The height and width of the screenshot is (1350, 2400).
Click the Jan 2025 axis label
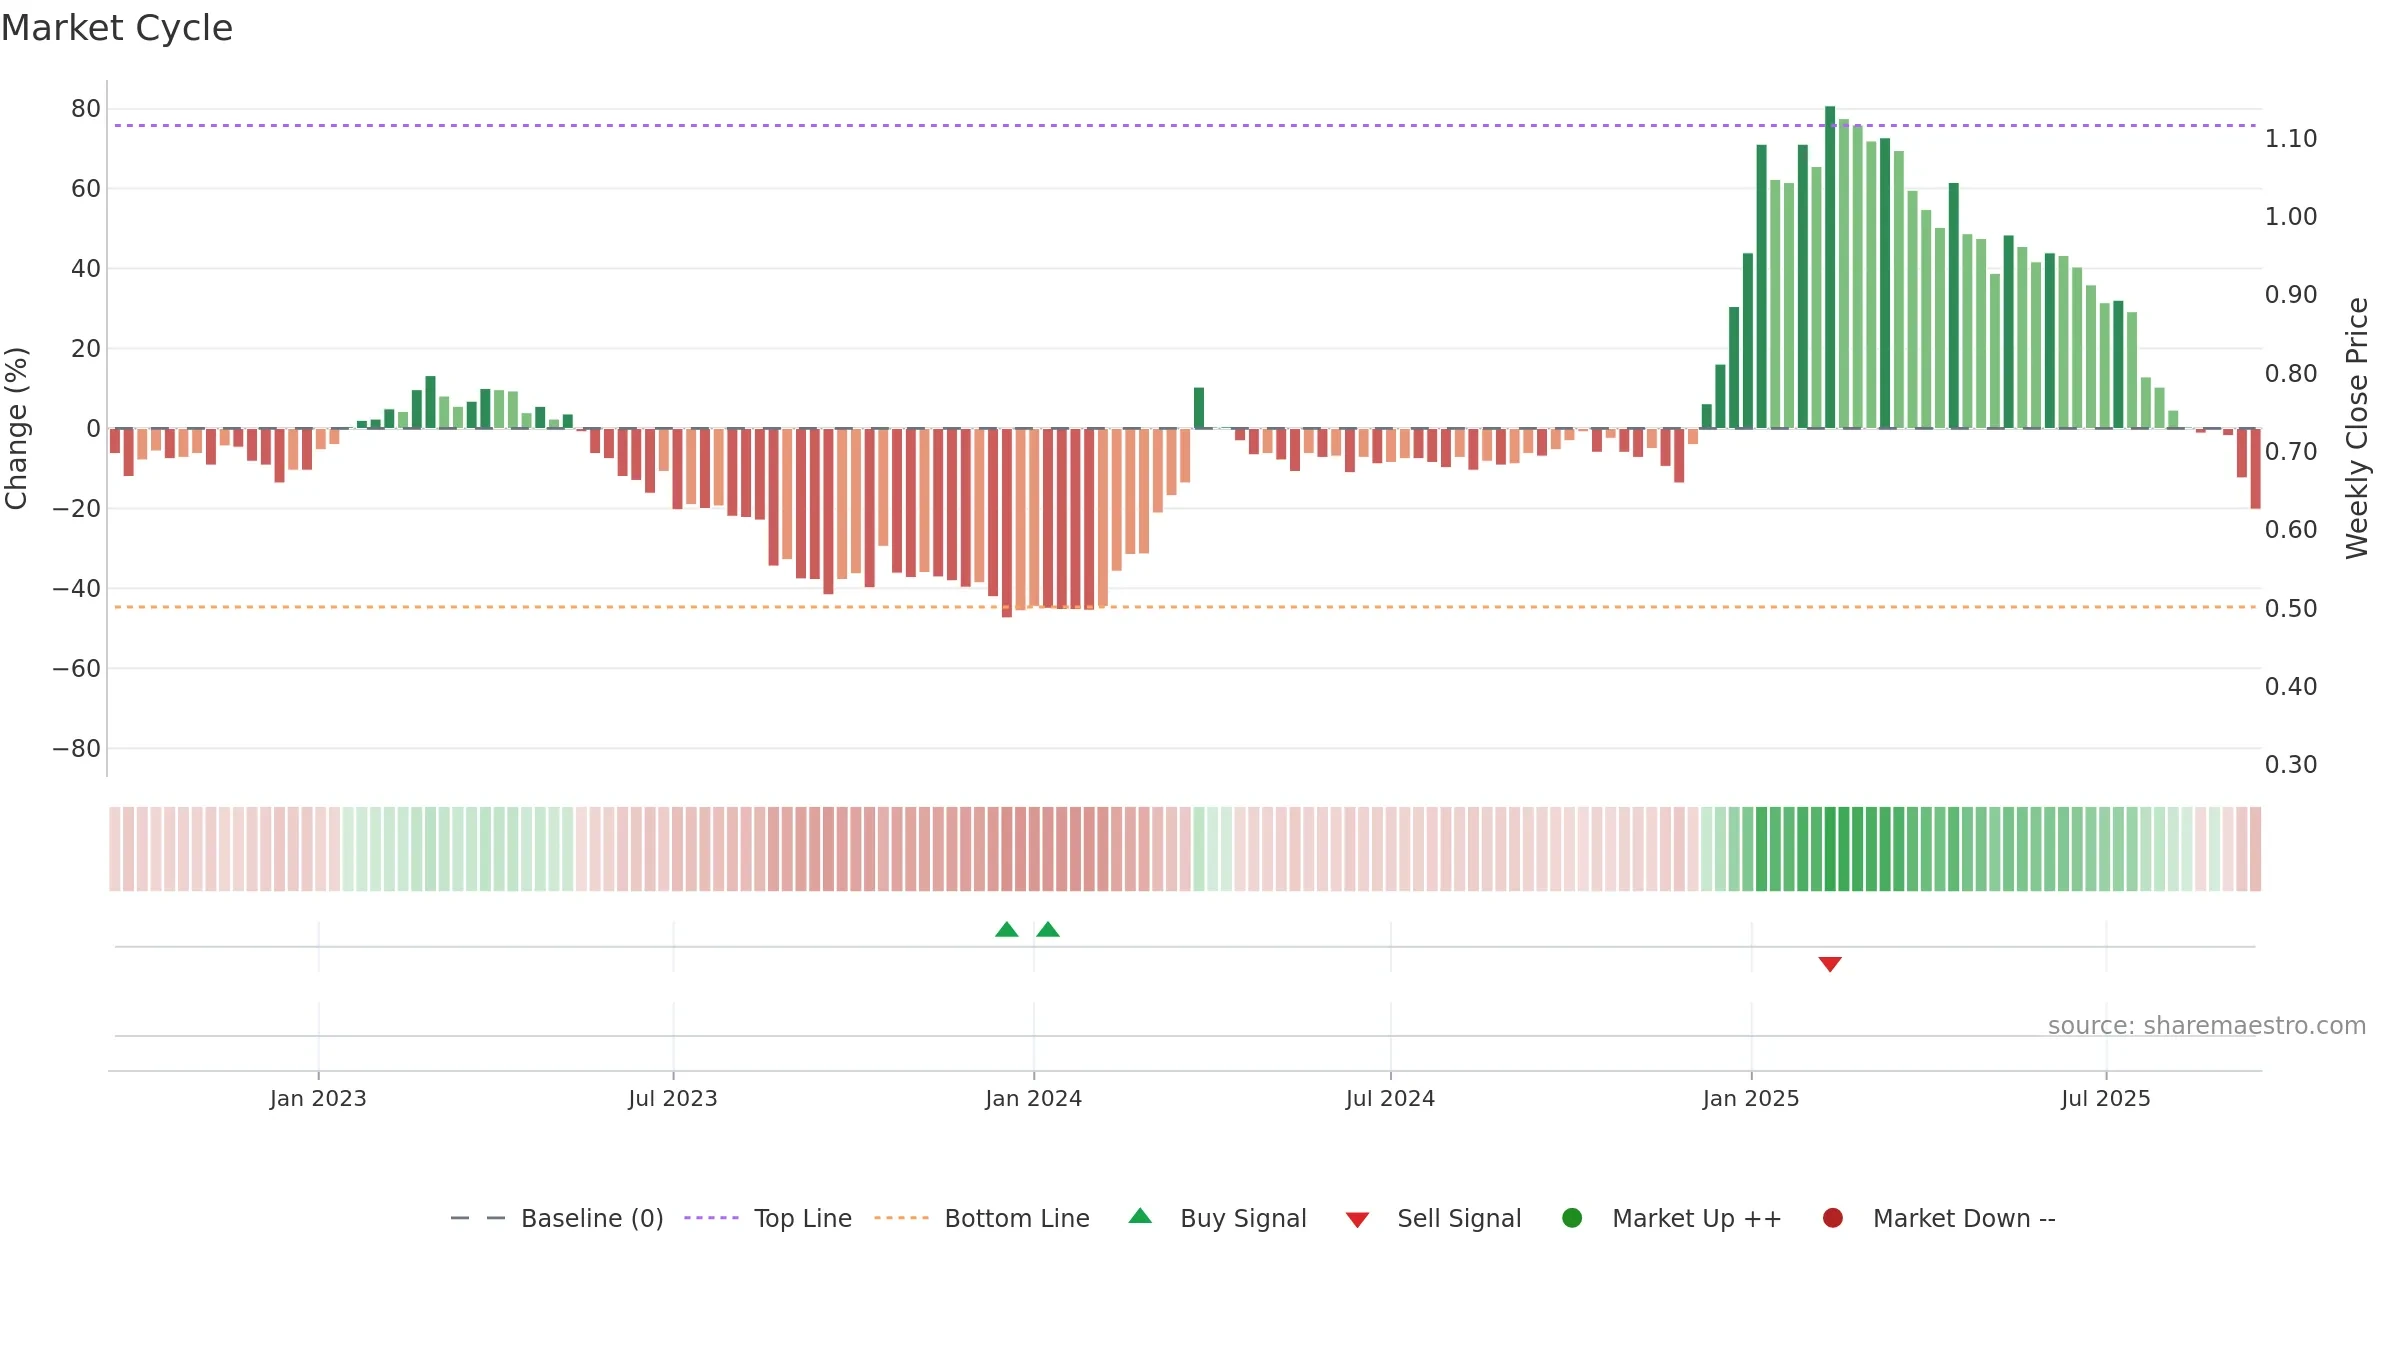pyautogui.click(x=1751, y=1098)
